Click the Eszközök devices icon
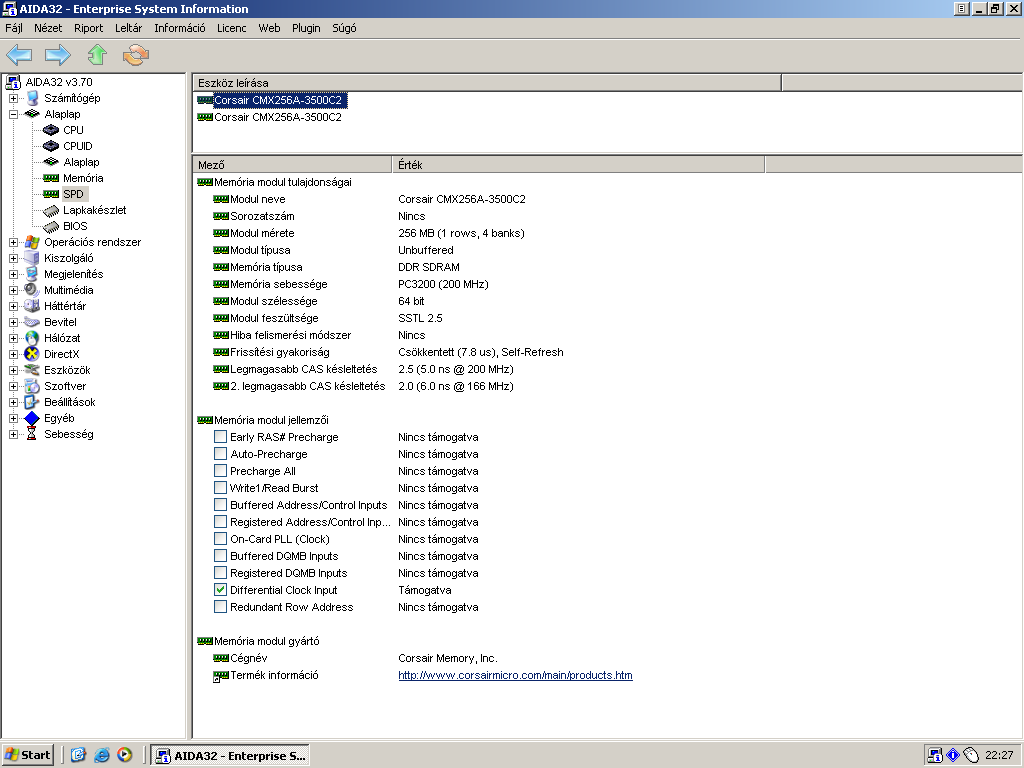This screenshot has height=768, width=1024. [32, 370]
